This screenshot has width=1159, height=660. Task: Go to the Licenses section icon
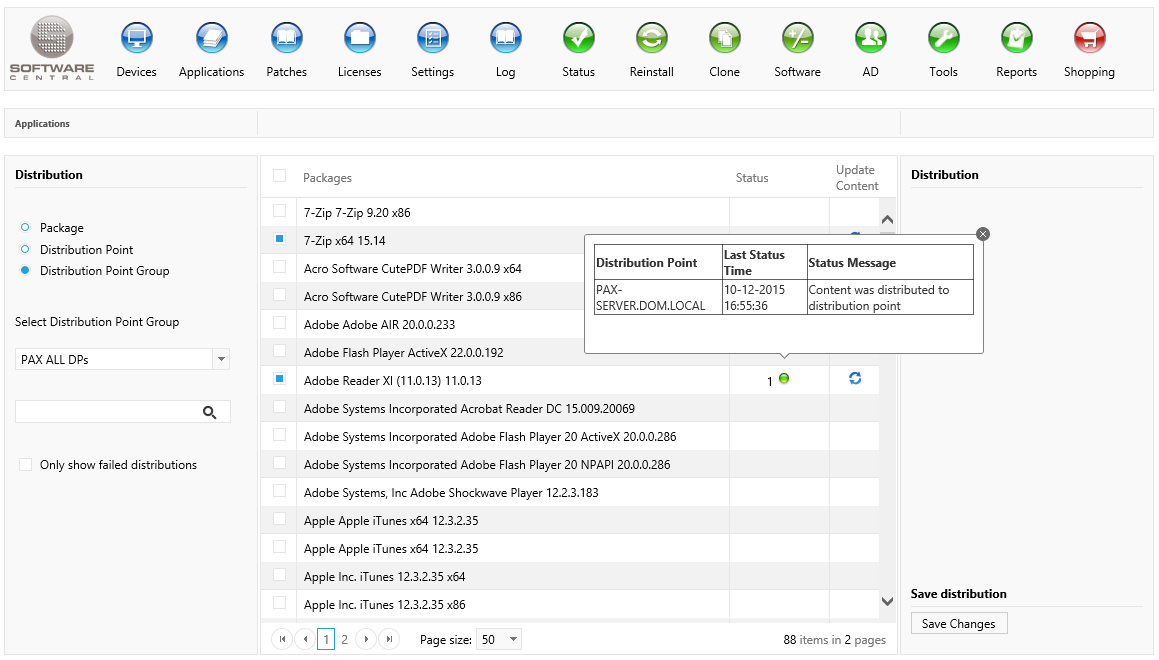tap(359, 40)
